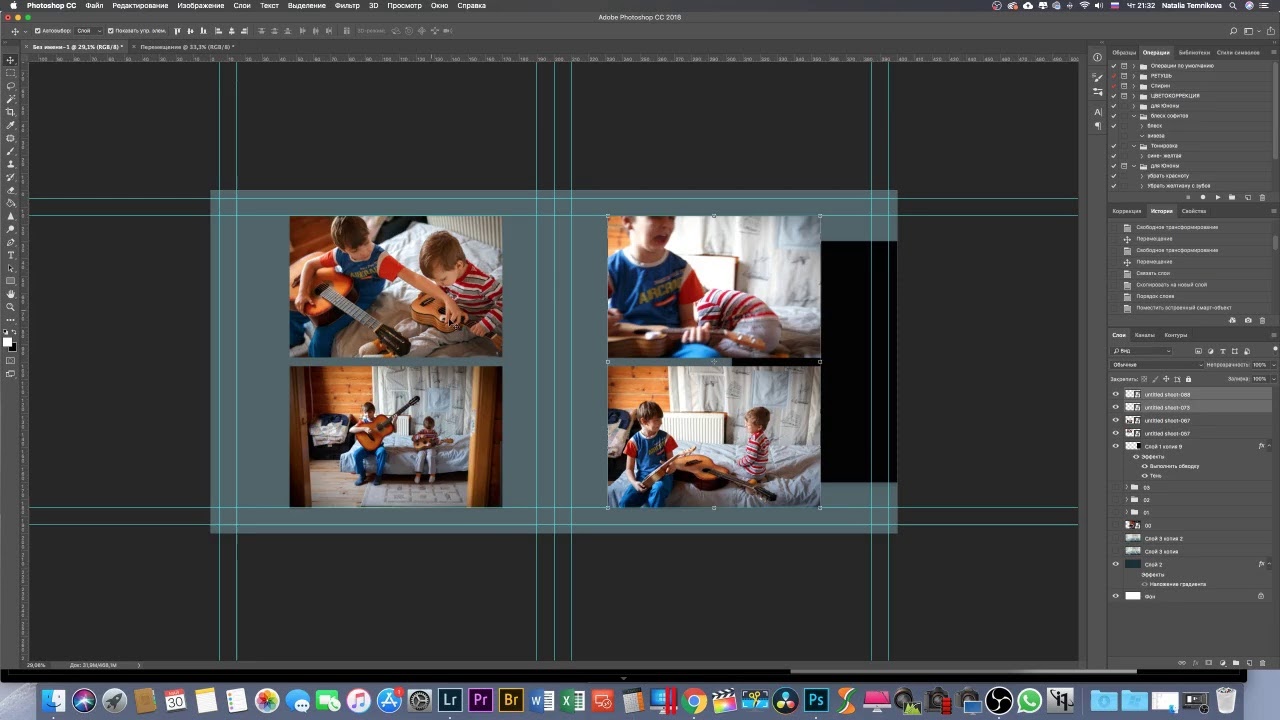
Task: Create new snapshot camera icon in История
Action: click(x=1247, y=320)
